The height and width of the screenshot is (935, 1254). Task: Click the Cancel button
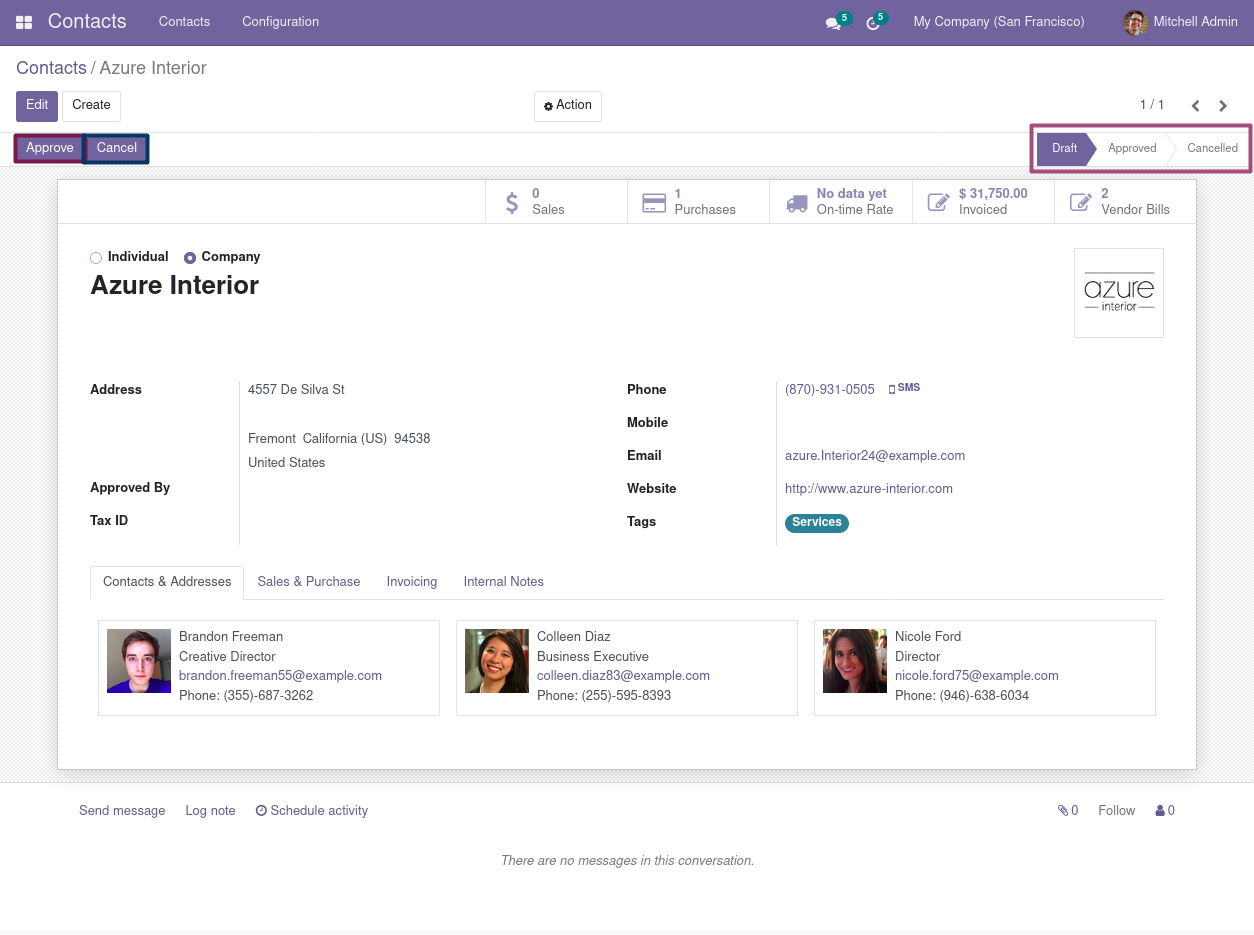click(117, 148)
